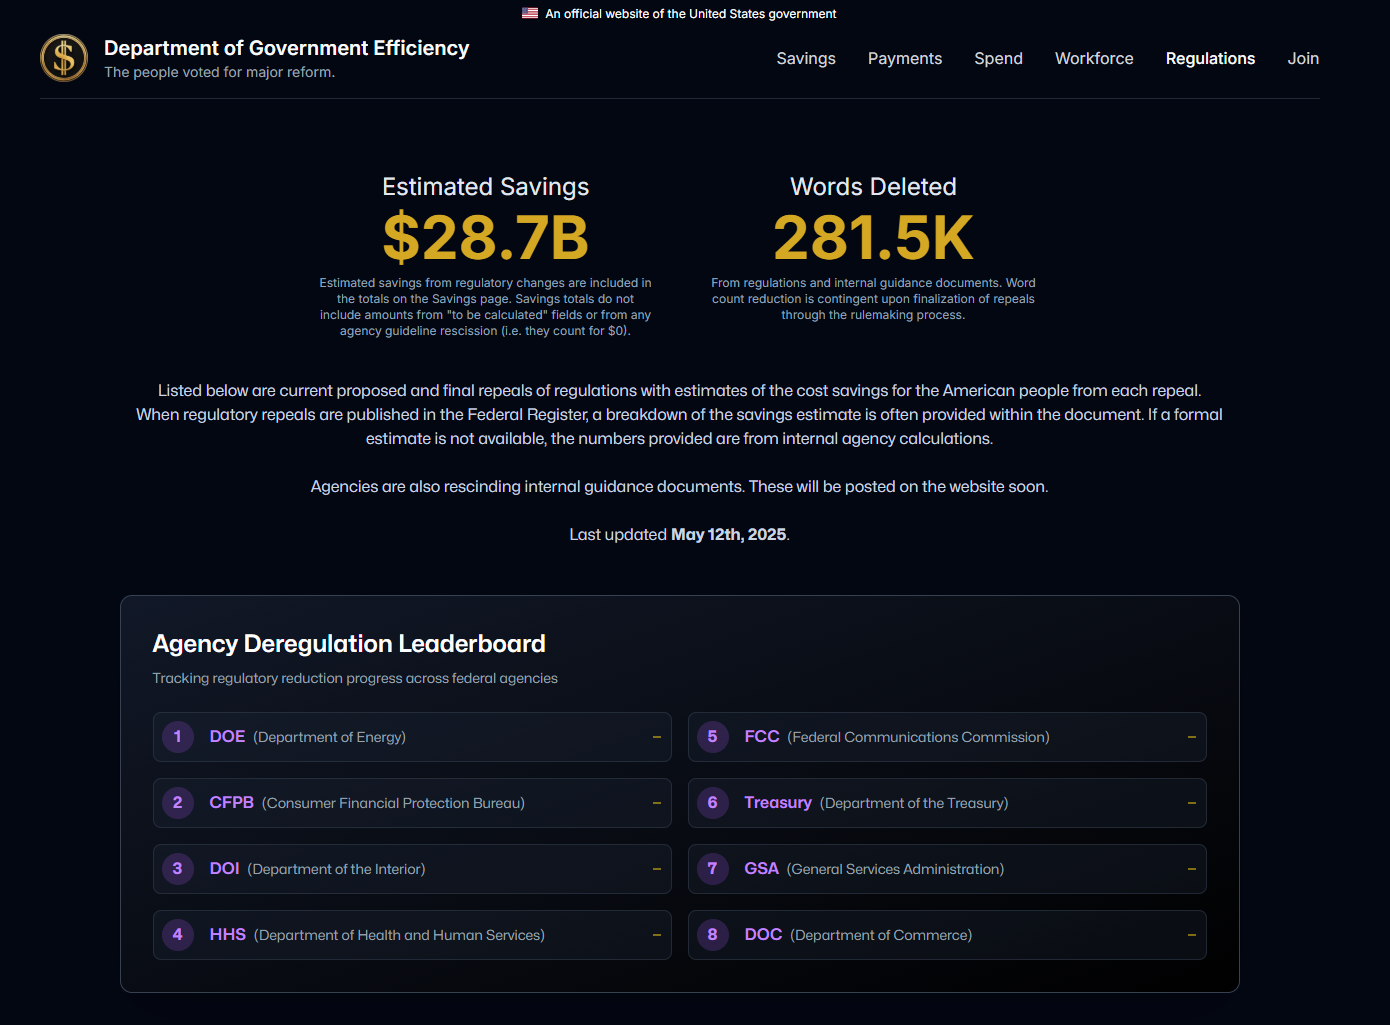Click '(Department of Commerce)' label

click(x=881, y=935)
